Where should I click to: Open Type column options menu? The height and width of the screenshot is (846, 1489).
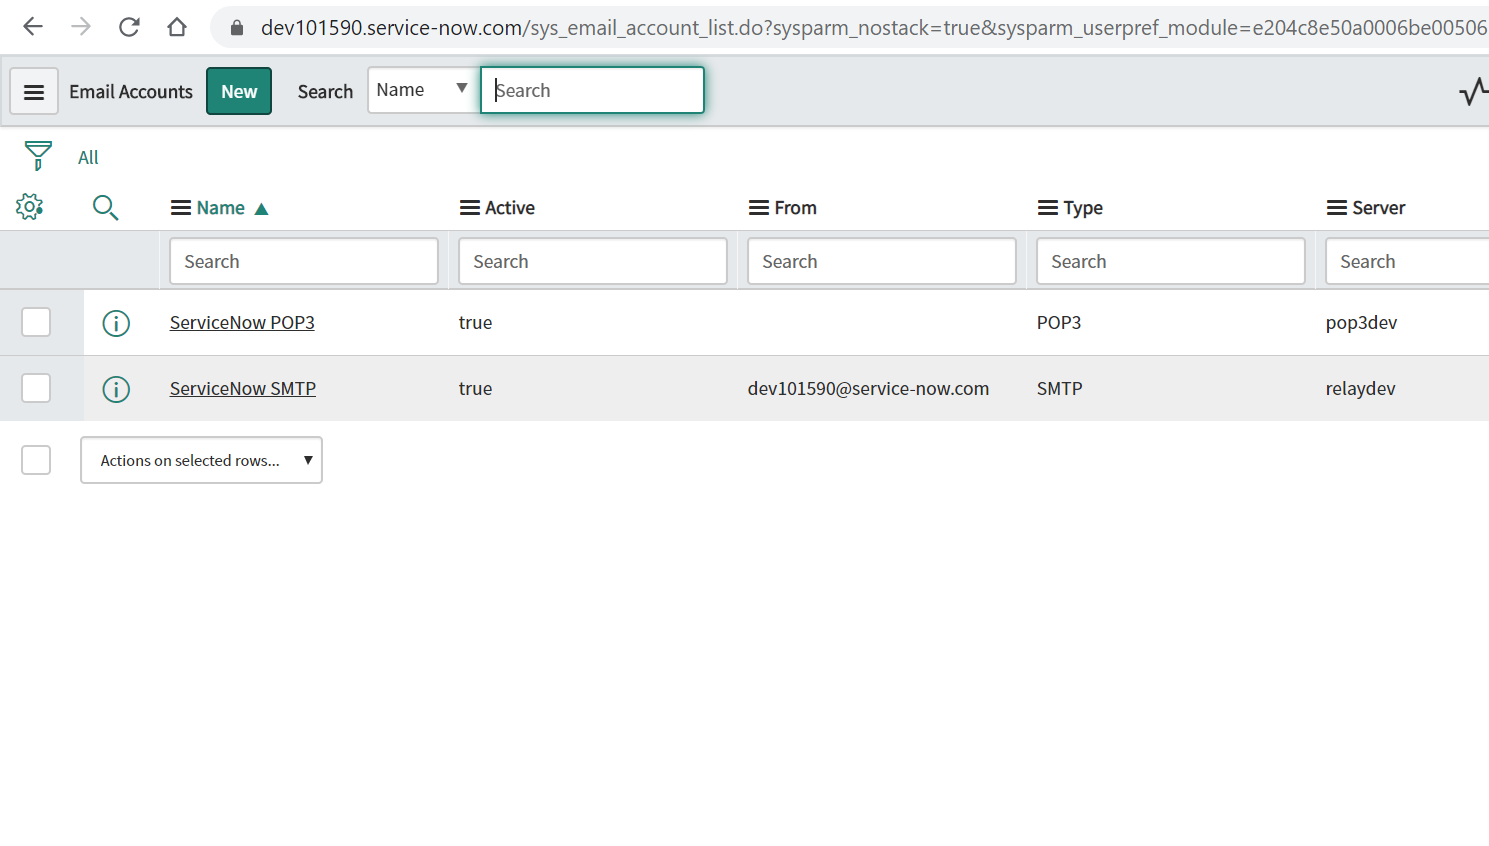(1048, 208)
